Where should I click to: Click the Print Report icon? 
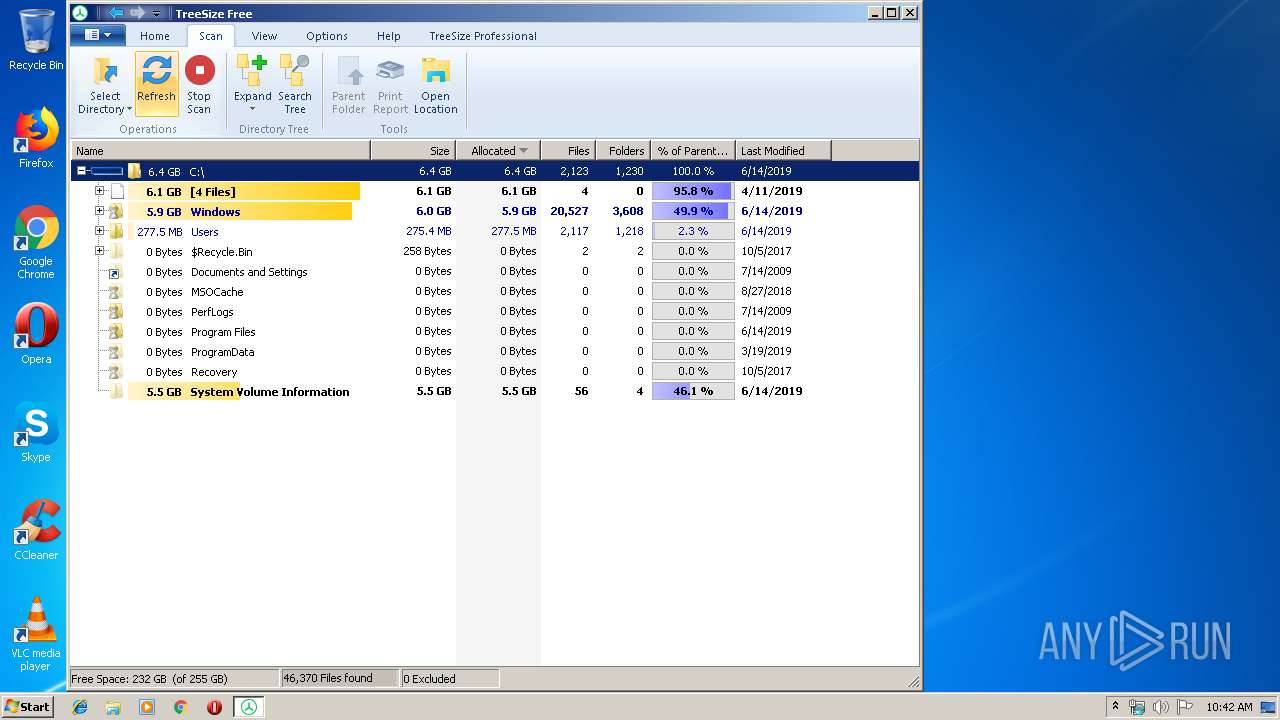coord(390,72)
